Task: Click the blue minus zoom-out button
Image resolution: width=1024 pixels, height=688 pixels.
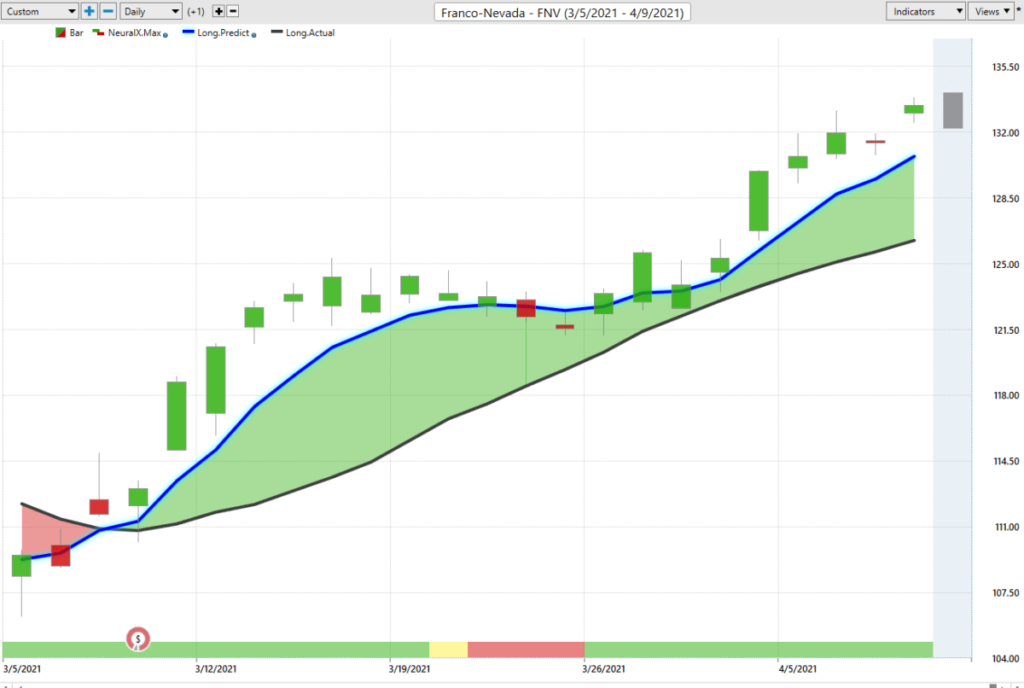Action: tap(108, 11)
